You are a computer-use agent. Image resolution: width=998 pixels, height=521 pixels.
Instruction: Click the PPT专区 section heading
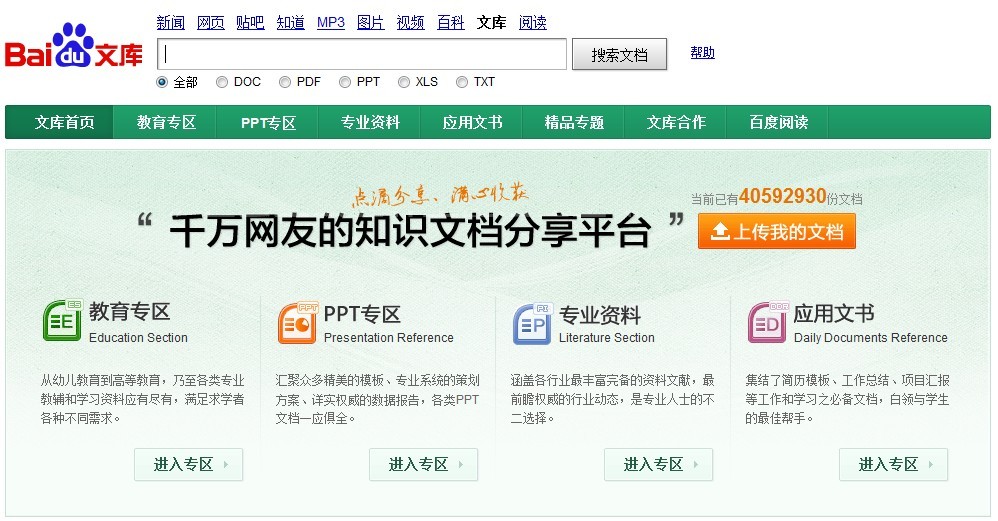tap(362, 314)
